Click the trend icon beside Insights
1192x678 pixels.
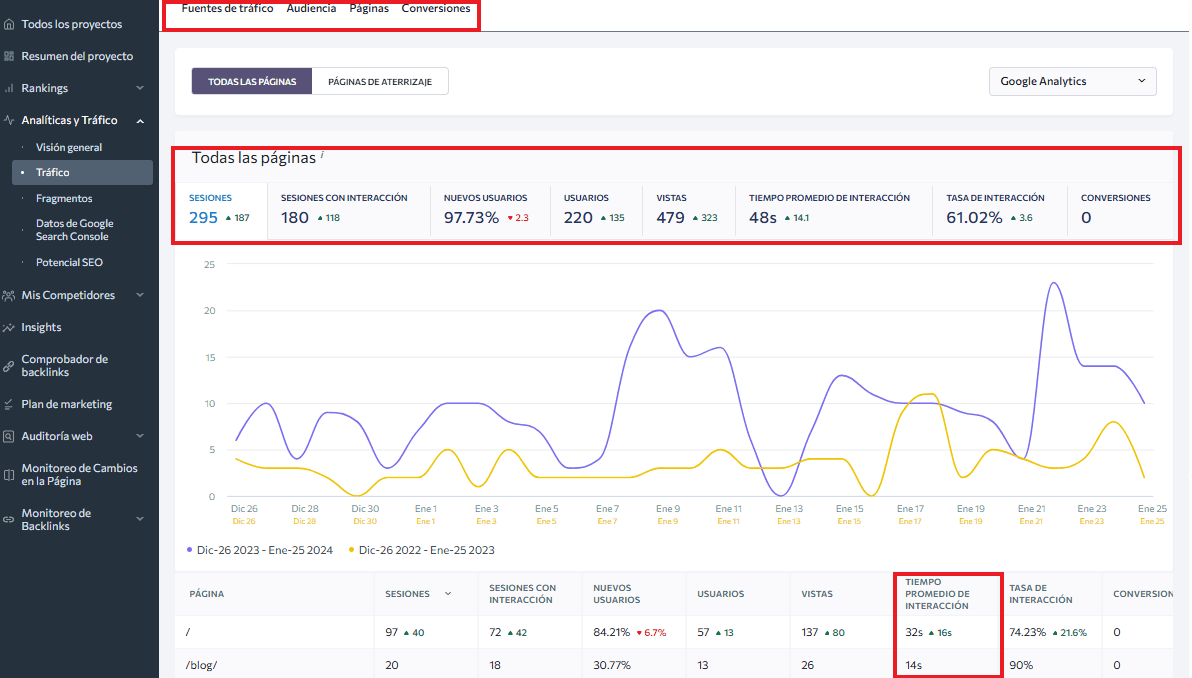pyautogui.click(x=9, y=328)
